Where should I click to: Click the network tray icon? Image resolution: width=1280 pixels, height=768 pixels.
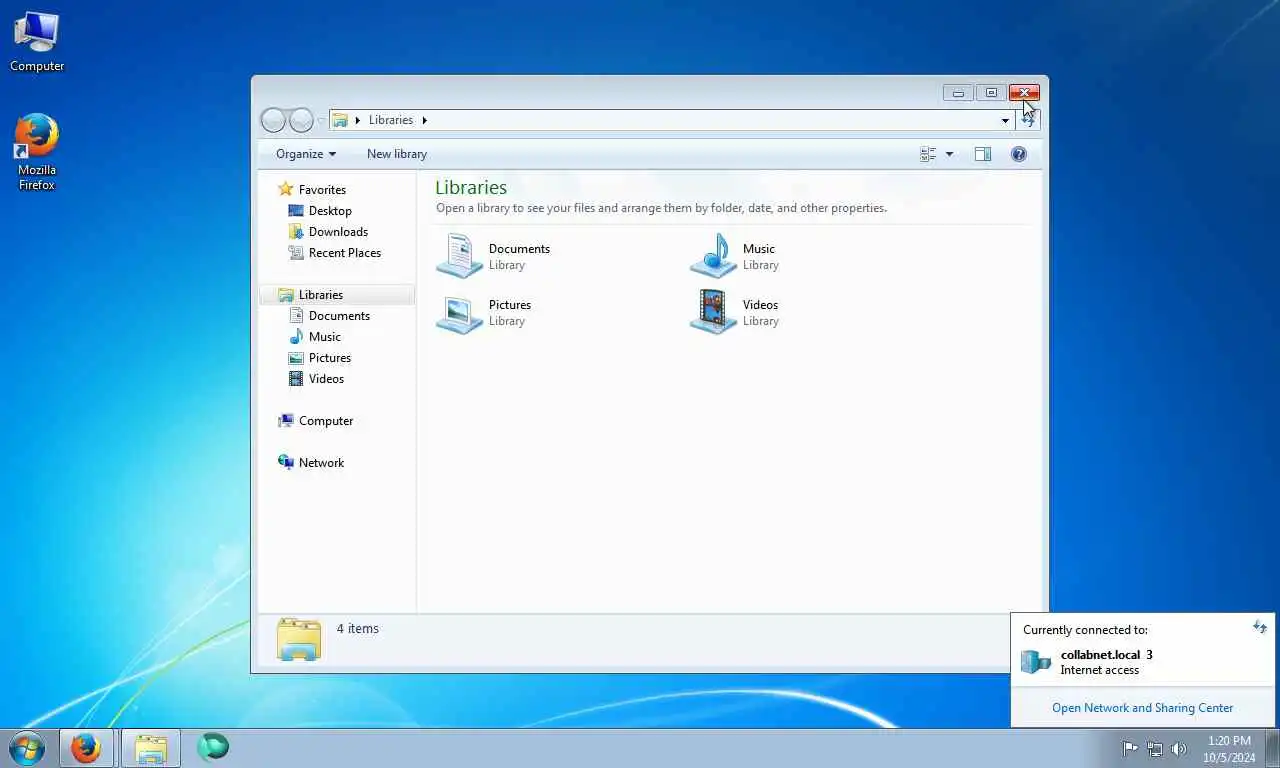(x=1155, y=748)
